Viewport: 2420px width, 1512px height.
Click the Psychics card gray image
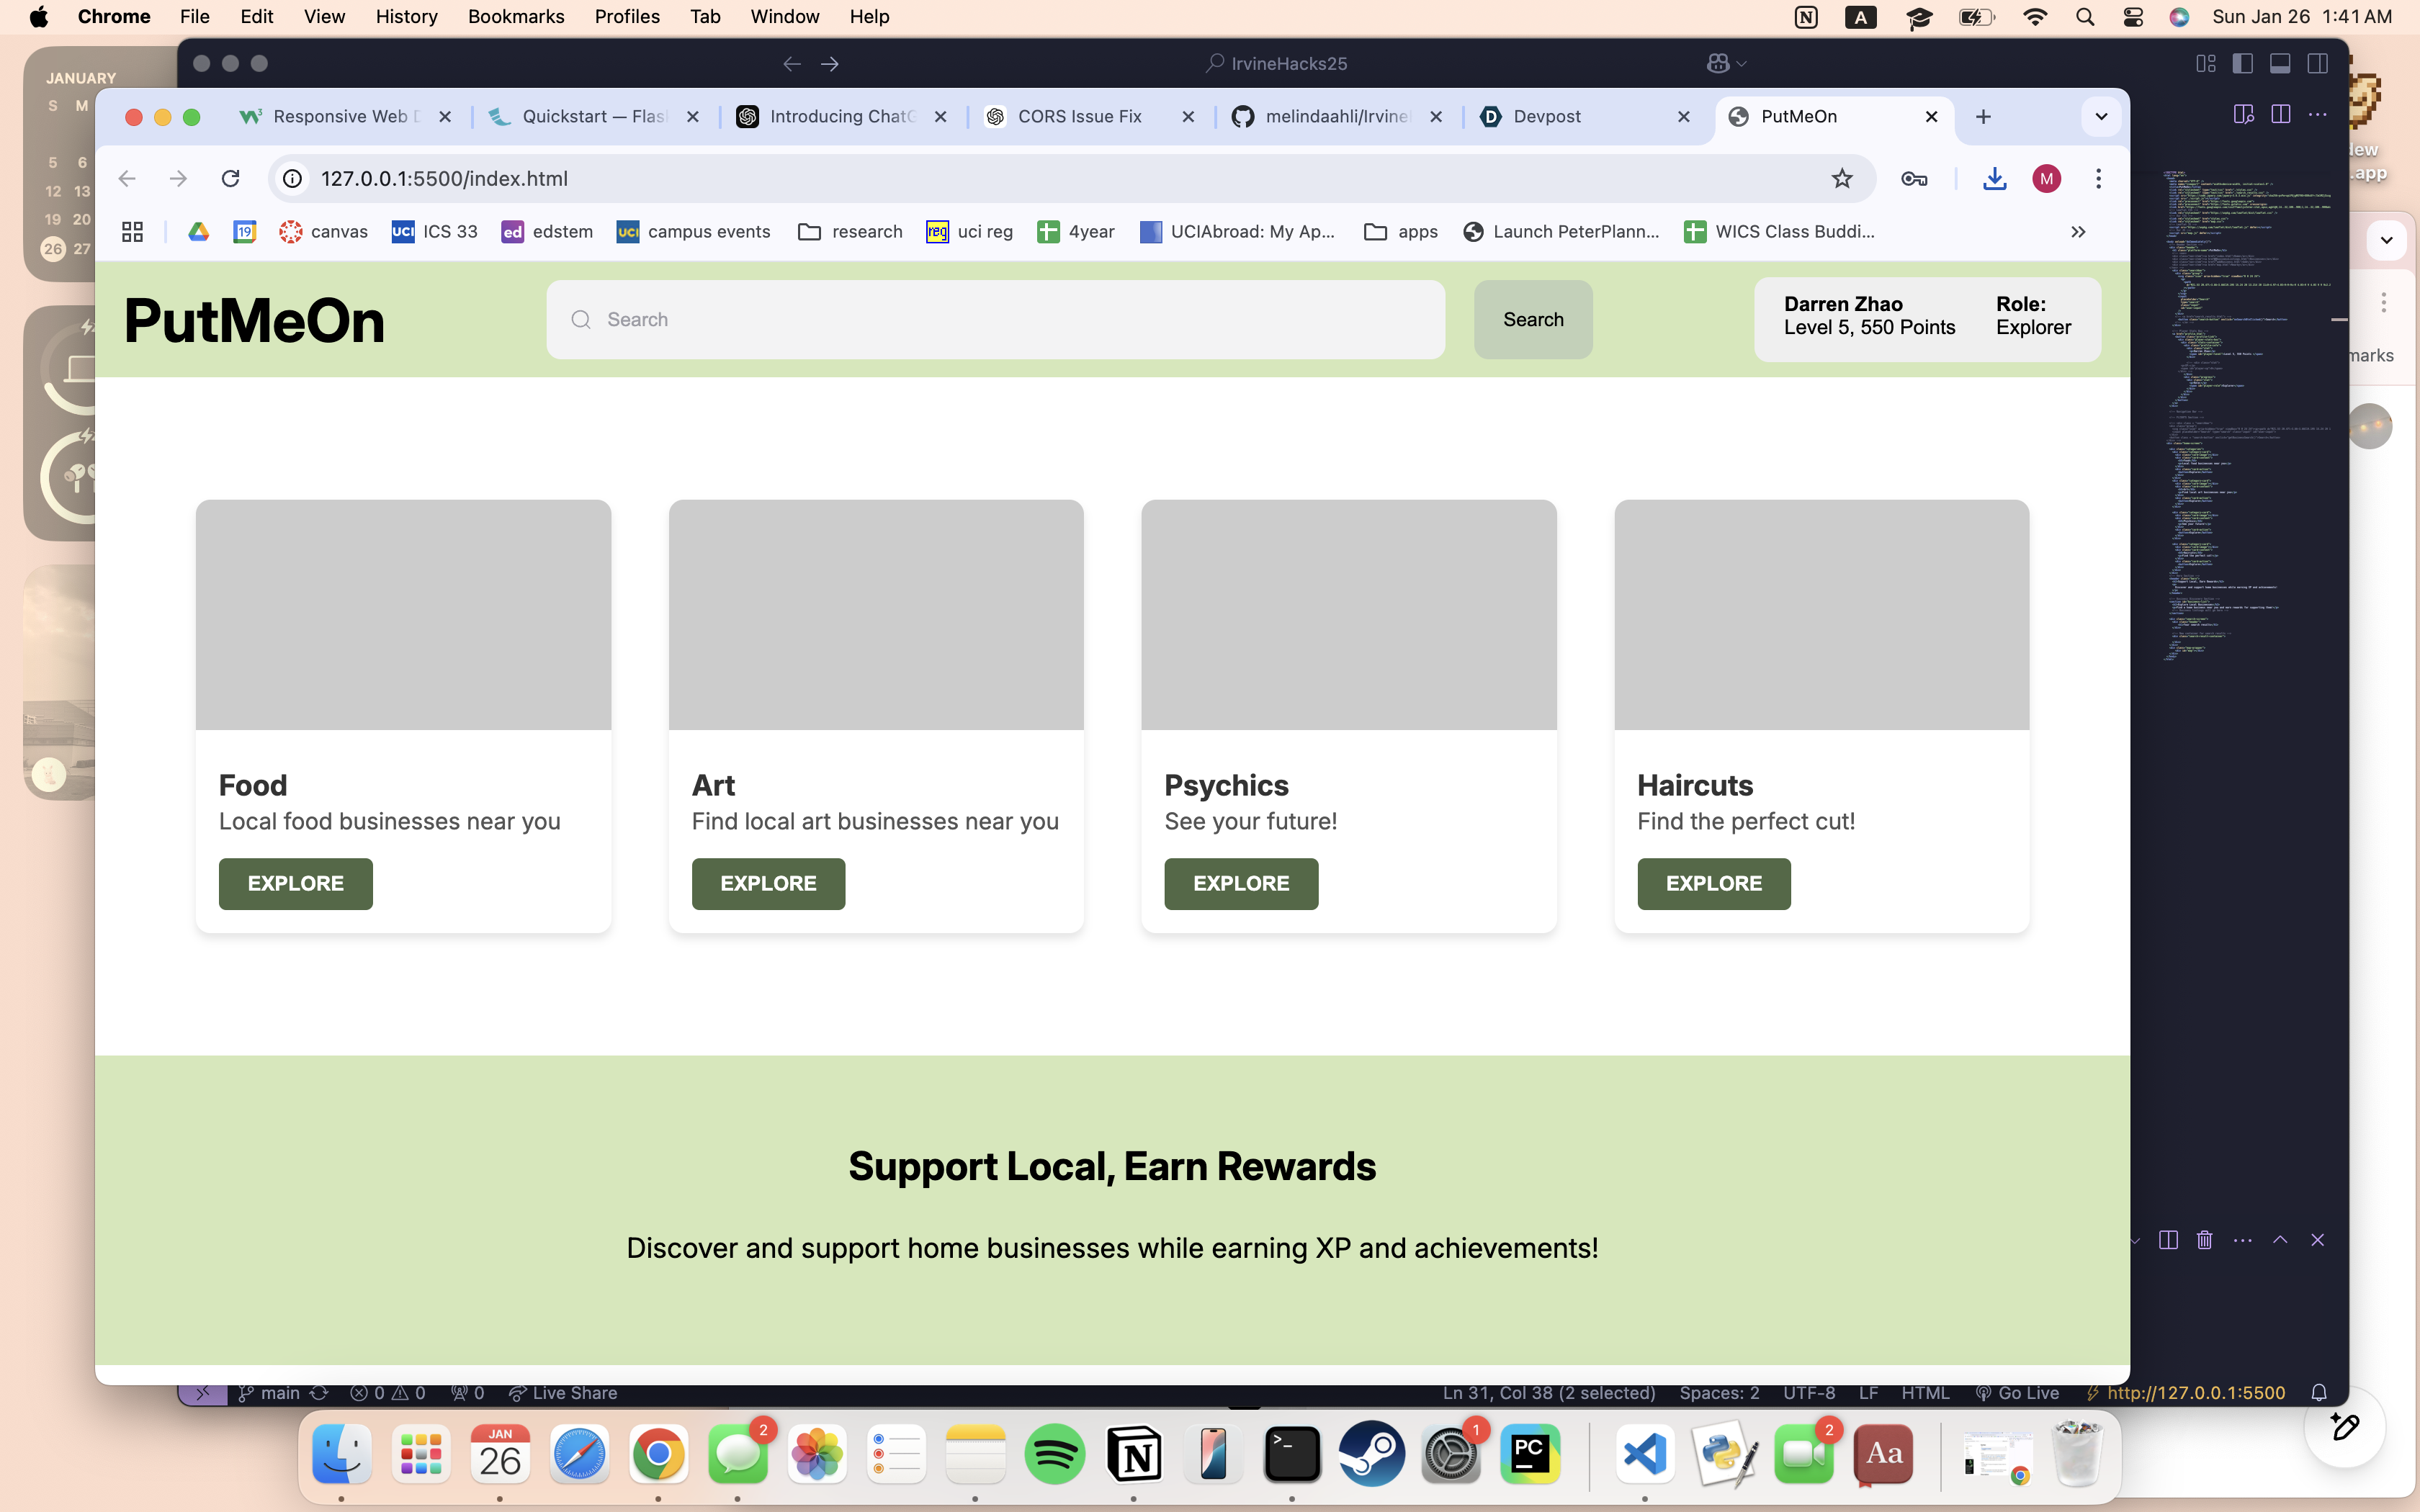(1348, 614)
